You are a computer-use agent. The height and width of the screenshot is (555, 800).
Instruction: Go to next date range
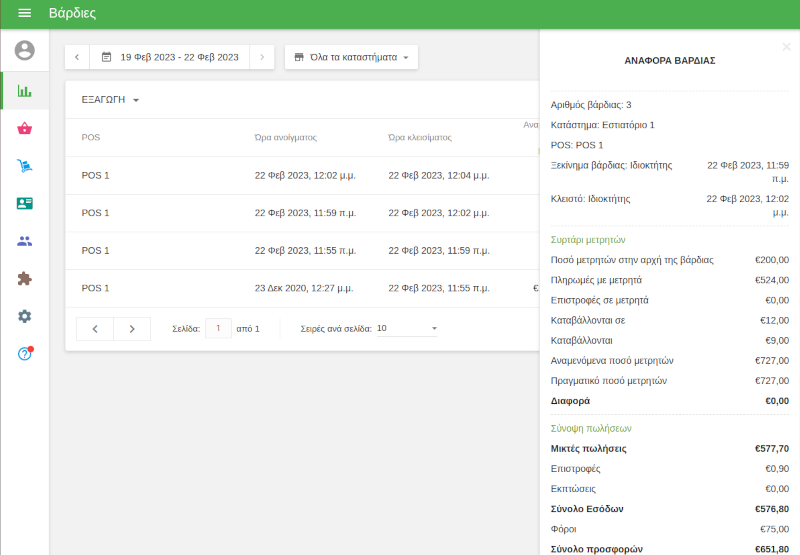262,57
